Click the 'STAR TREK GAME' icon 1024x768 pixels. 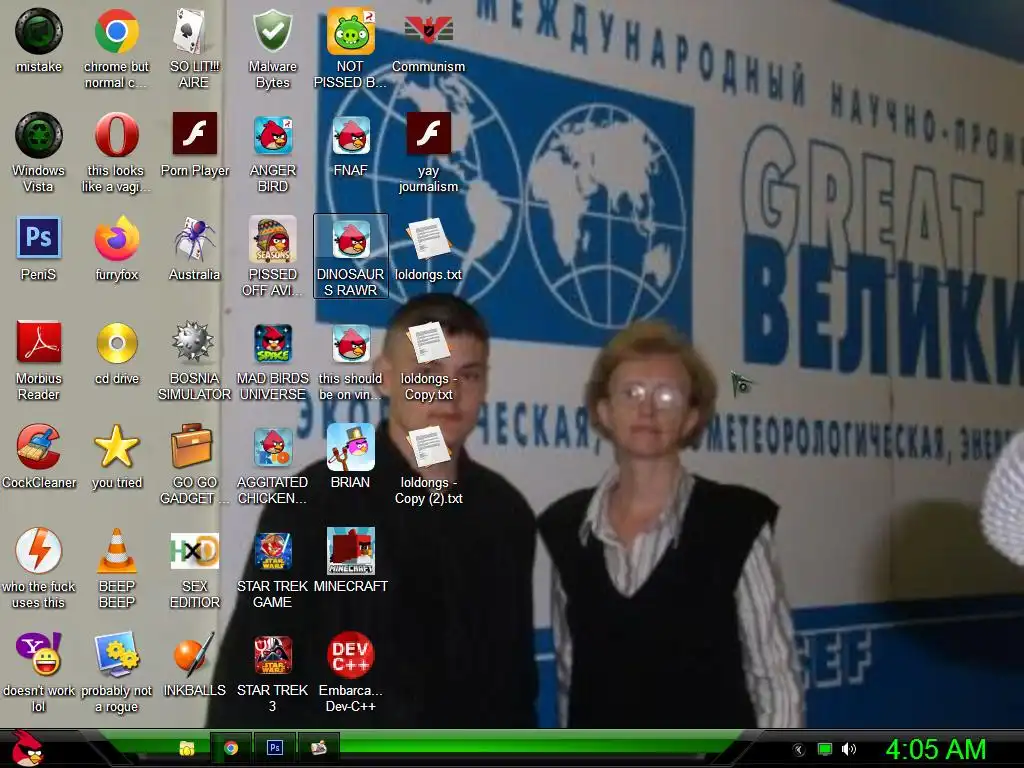pyautogui.click(x=272, y=551)
